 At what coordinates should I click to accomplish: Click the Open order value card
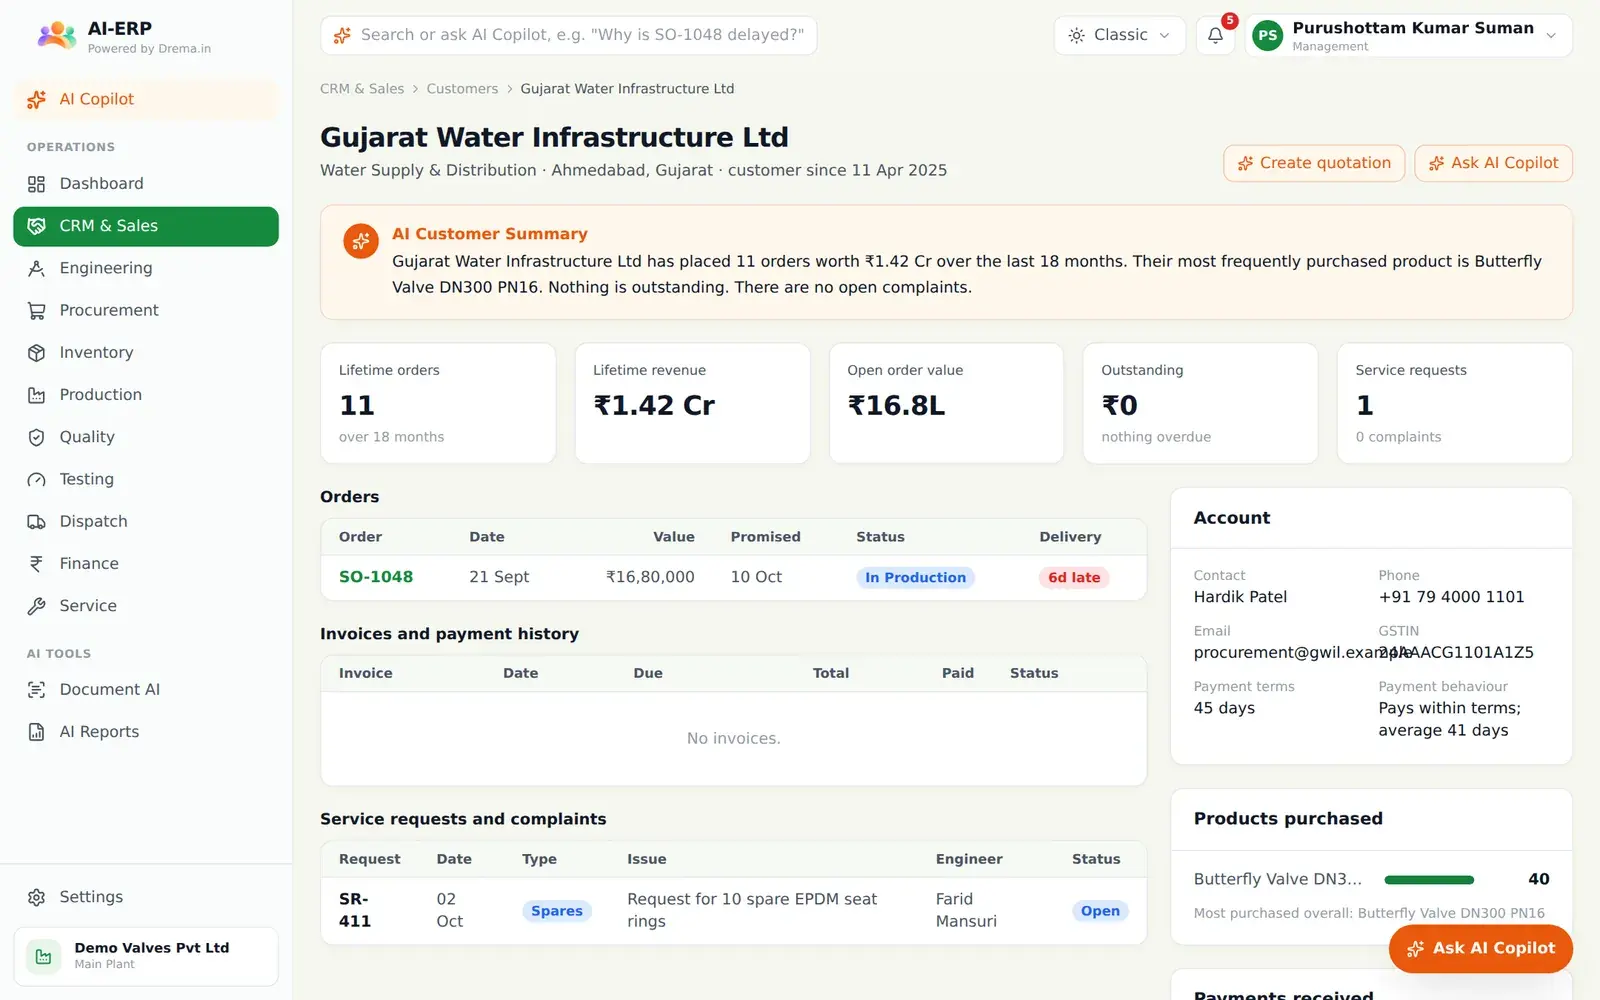click(x=946, y=403)
